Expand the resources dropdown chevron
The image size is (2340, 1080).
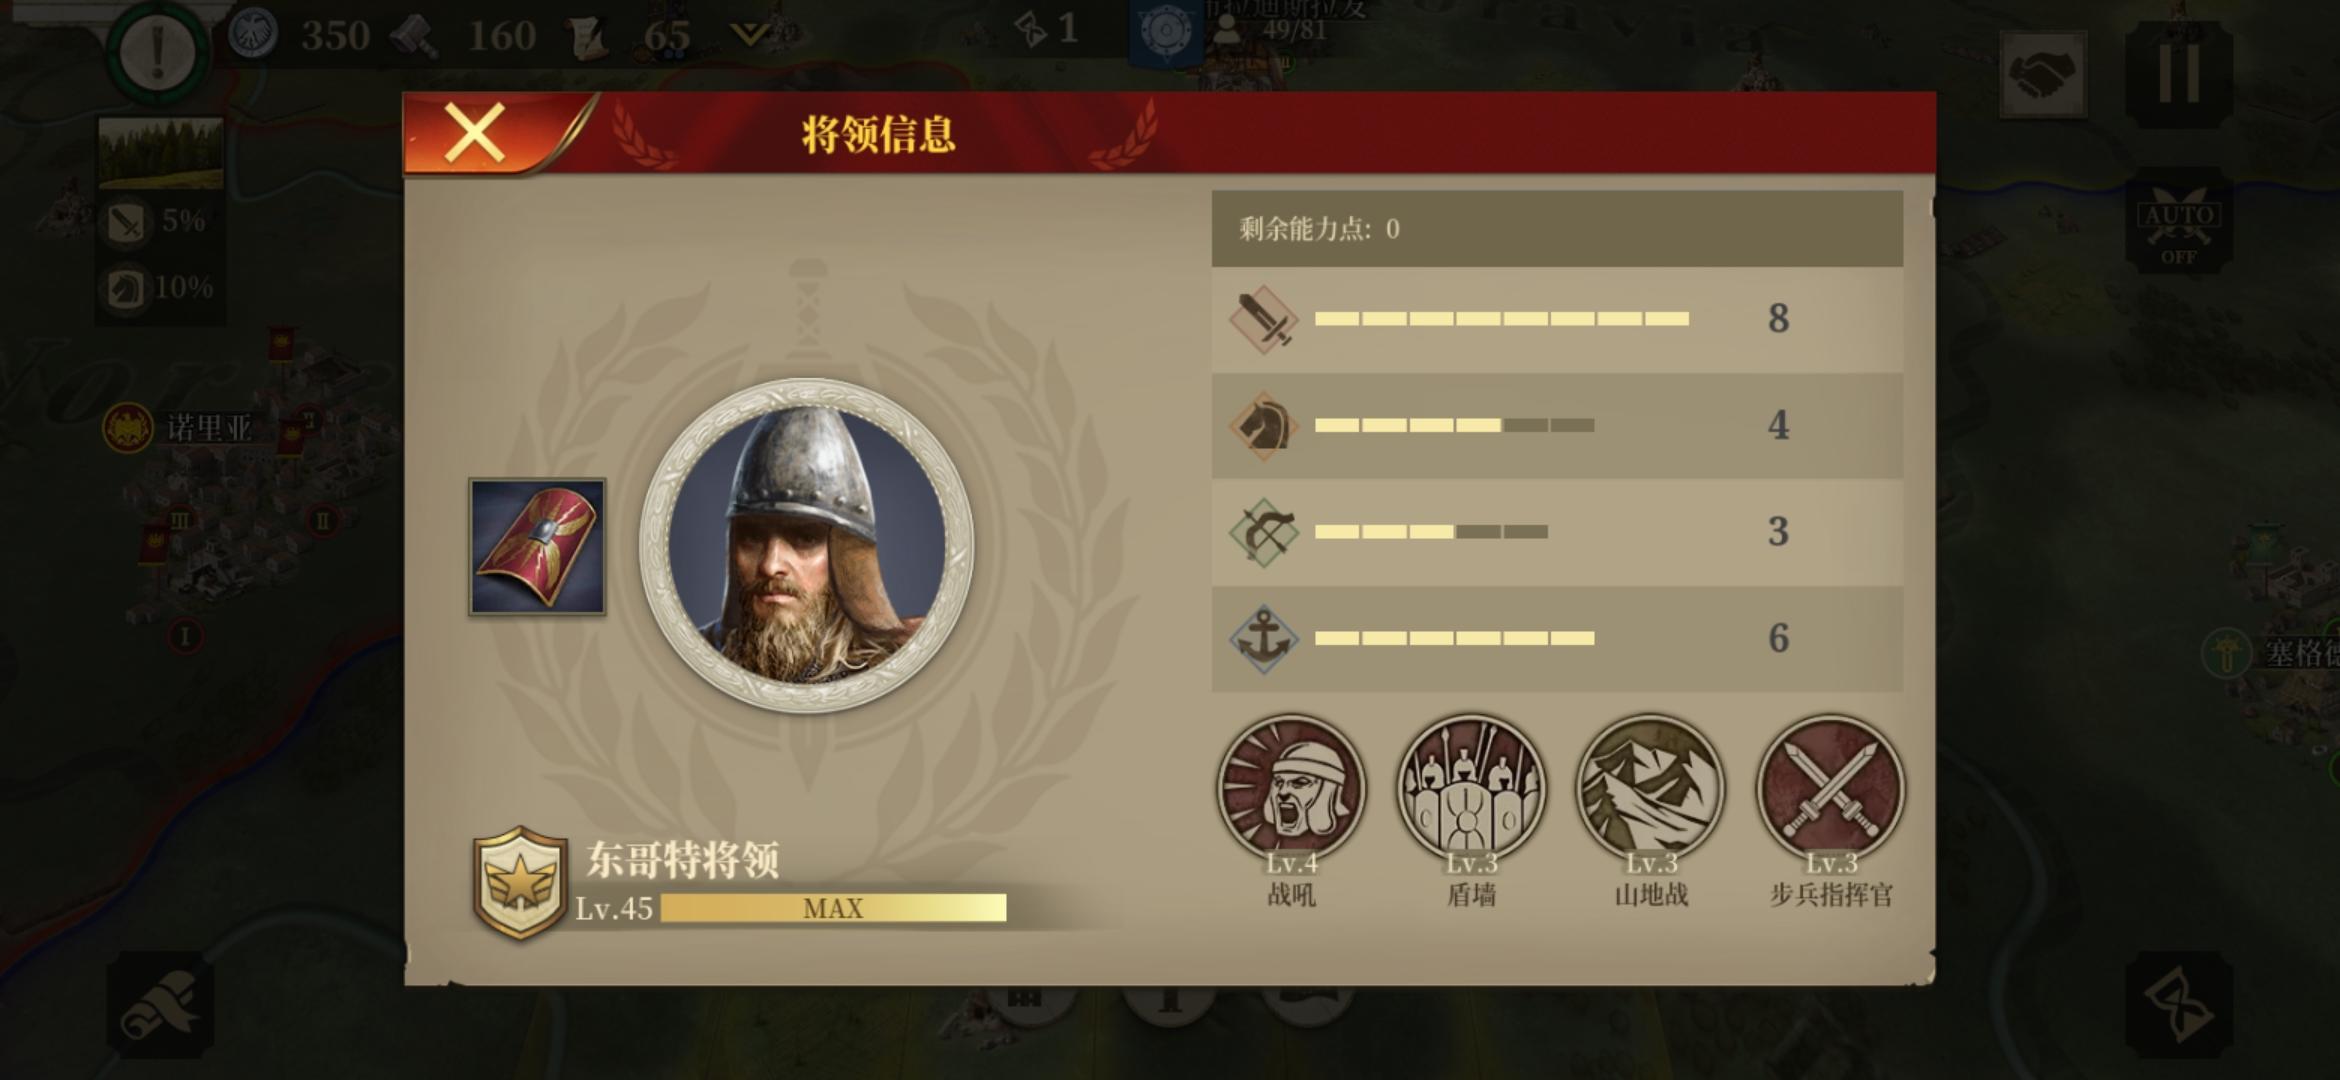point(748,35)
